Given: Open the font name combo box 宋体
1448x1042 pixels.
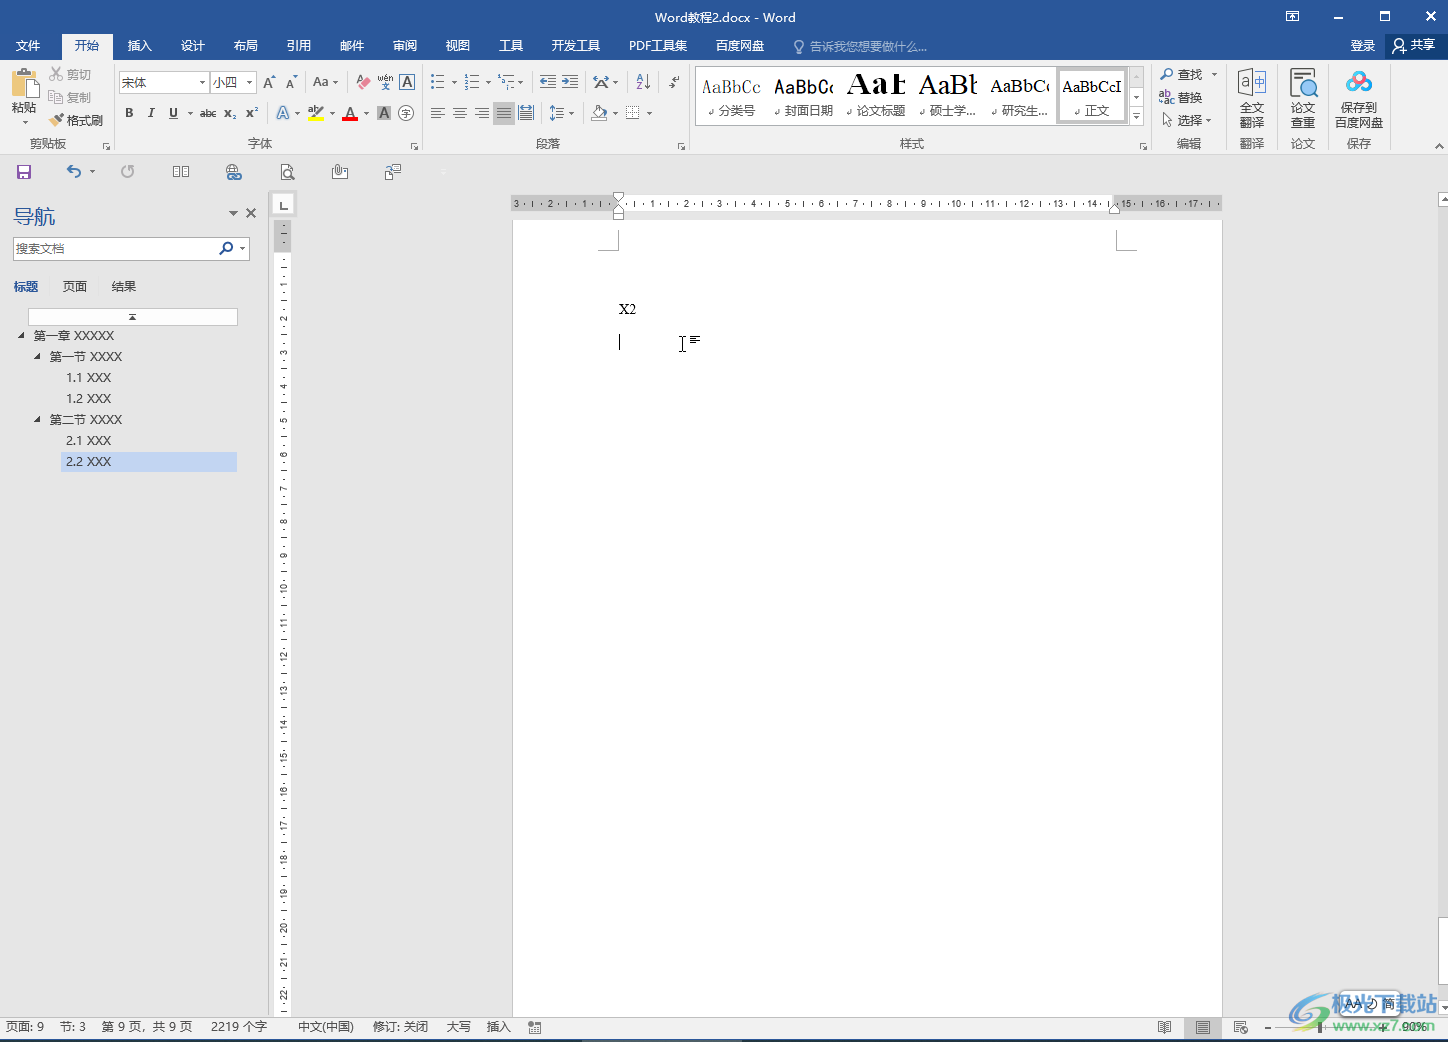Looking at the screenshot, I should (164, 82).
